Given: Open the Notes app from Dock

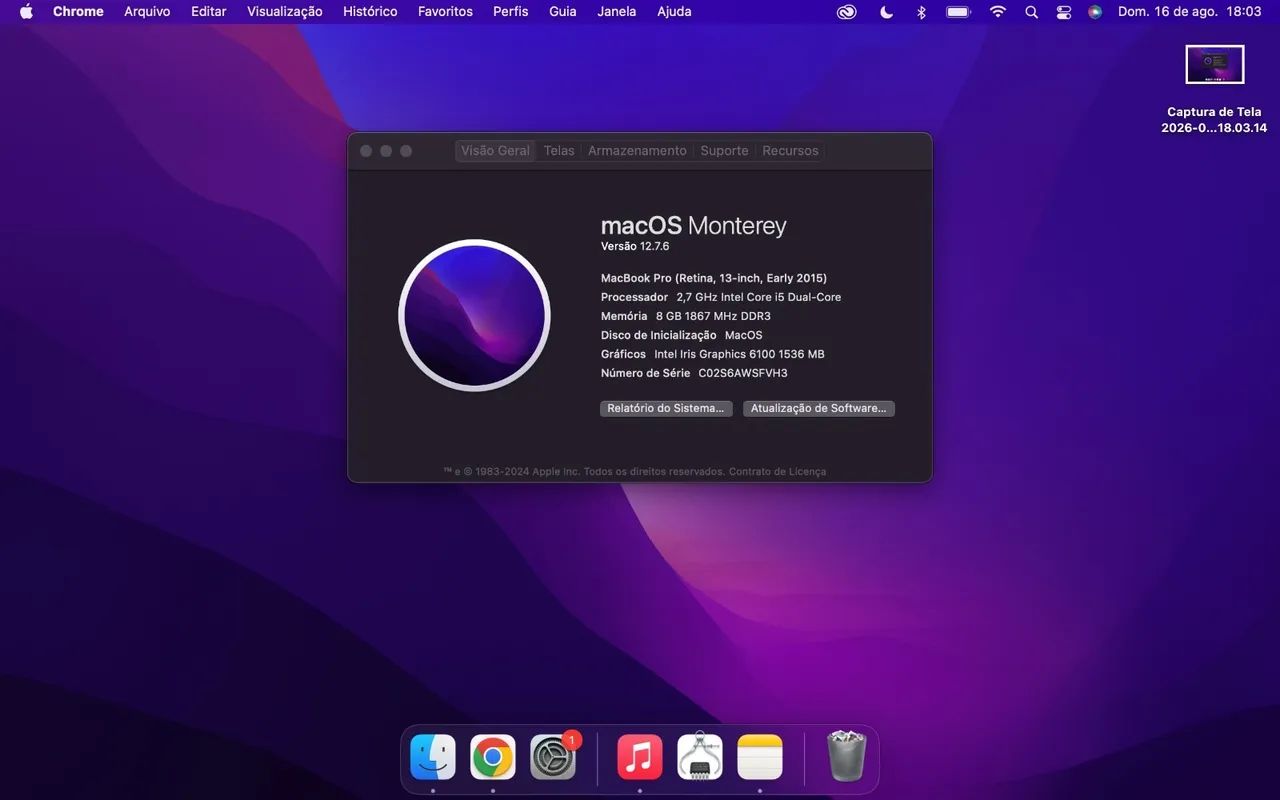Looking at the screenshot, I should [x=760, y=757].
